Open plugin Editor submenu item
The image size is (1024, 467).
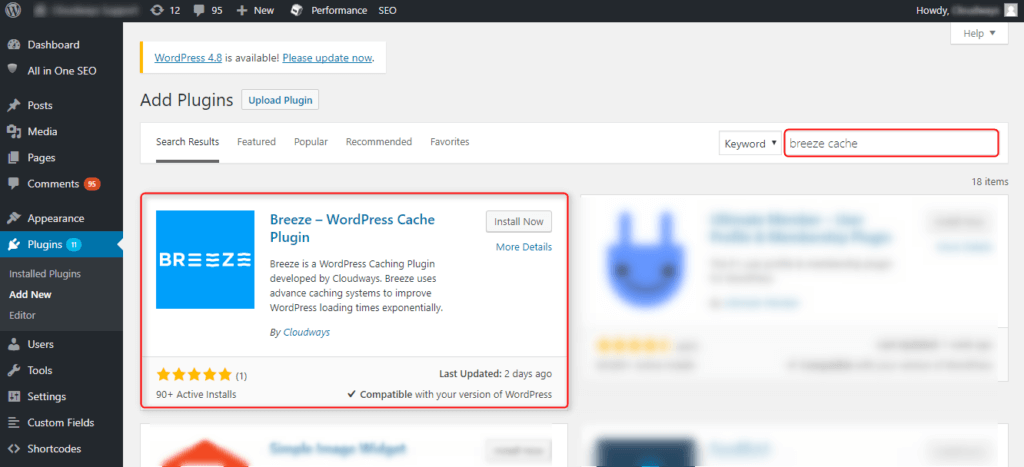coord(22,315)
